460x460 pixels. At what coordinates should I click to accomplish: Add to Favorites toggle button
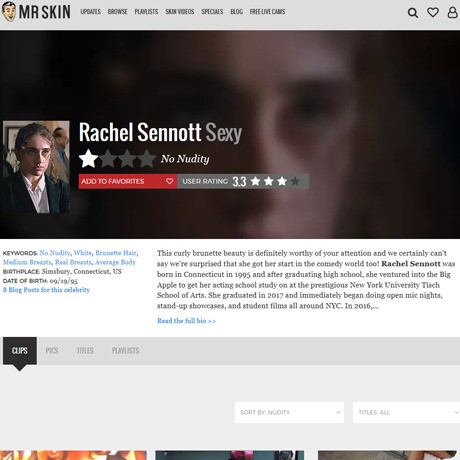pos(128,181)
